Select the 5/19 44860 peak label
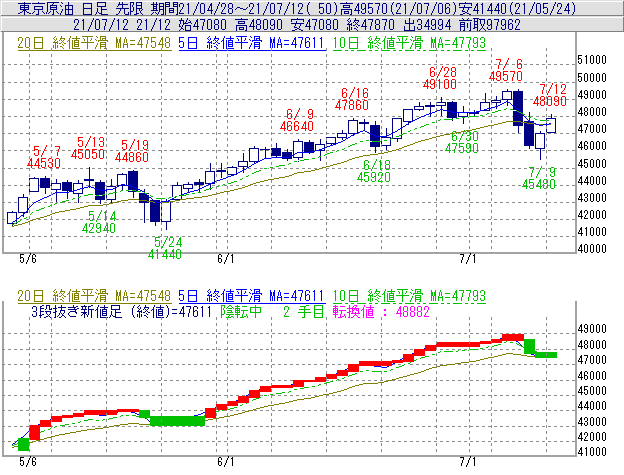 (x=132, y=151)
